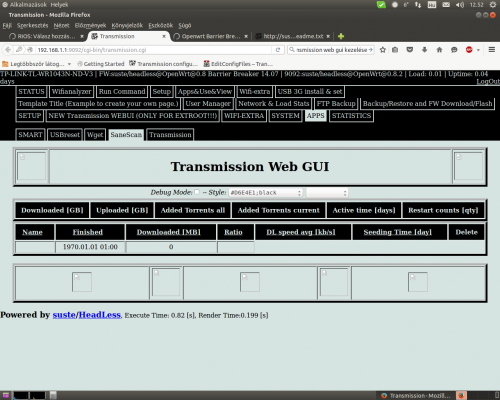Toggle the Debug Mode checkbox
Screen dimensions: 500x400
coord(197,192)
